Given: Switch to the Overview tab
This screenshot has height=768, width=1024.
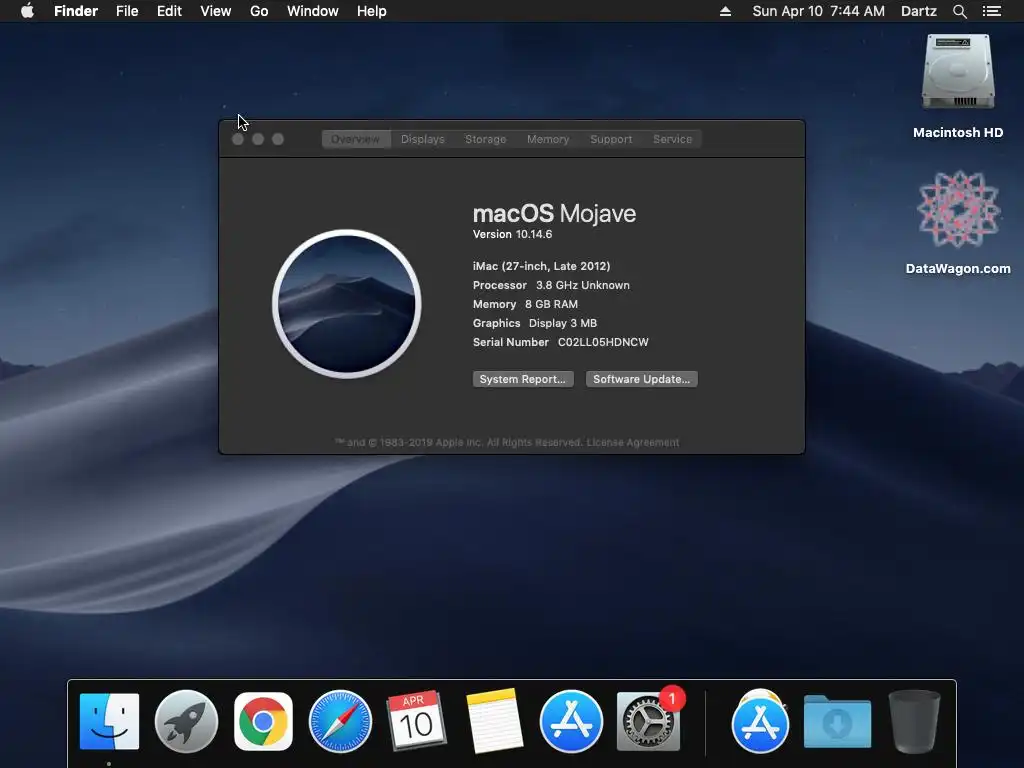Looking at the screenshot, I should 356,139.
